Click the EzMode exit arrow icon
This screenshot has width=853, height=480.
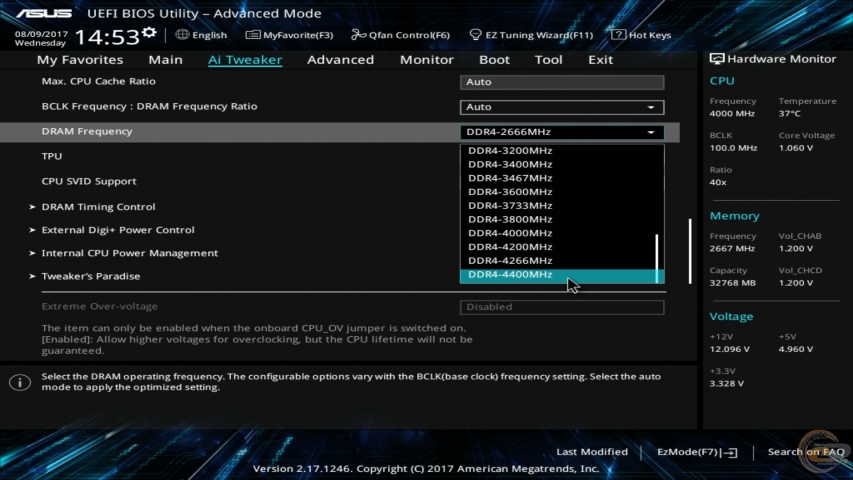point(730,452)
